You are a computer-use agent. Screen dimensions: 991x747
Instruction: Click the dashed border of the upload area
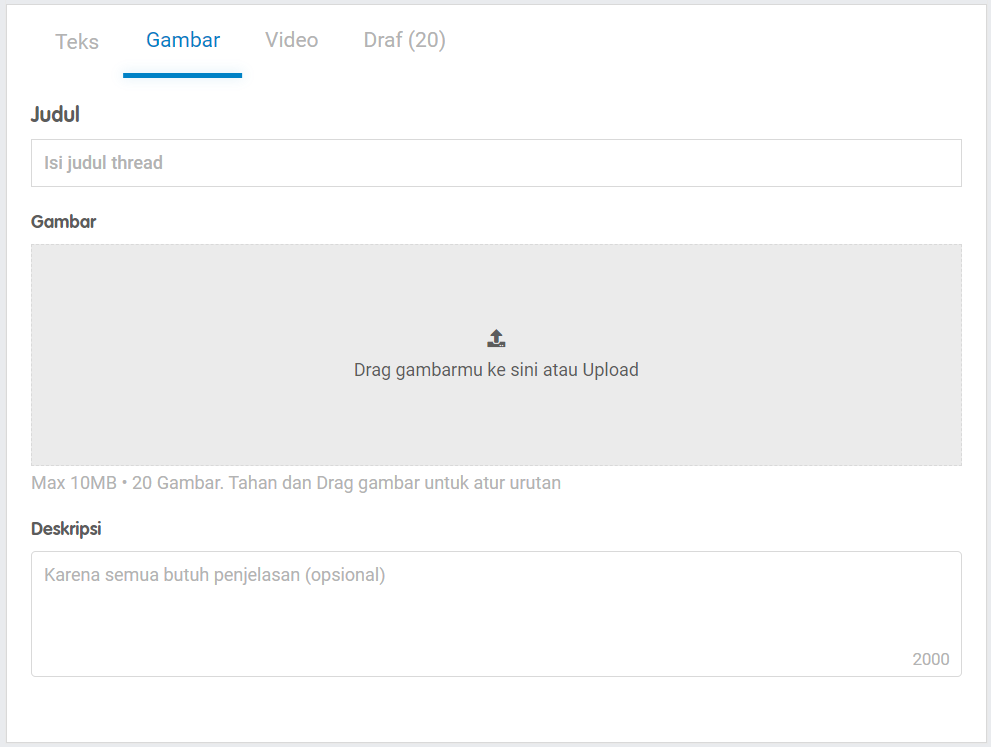pos(496,246)
